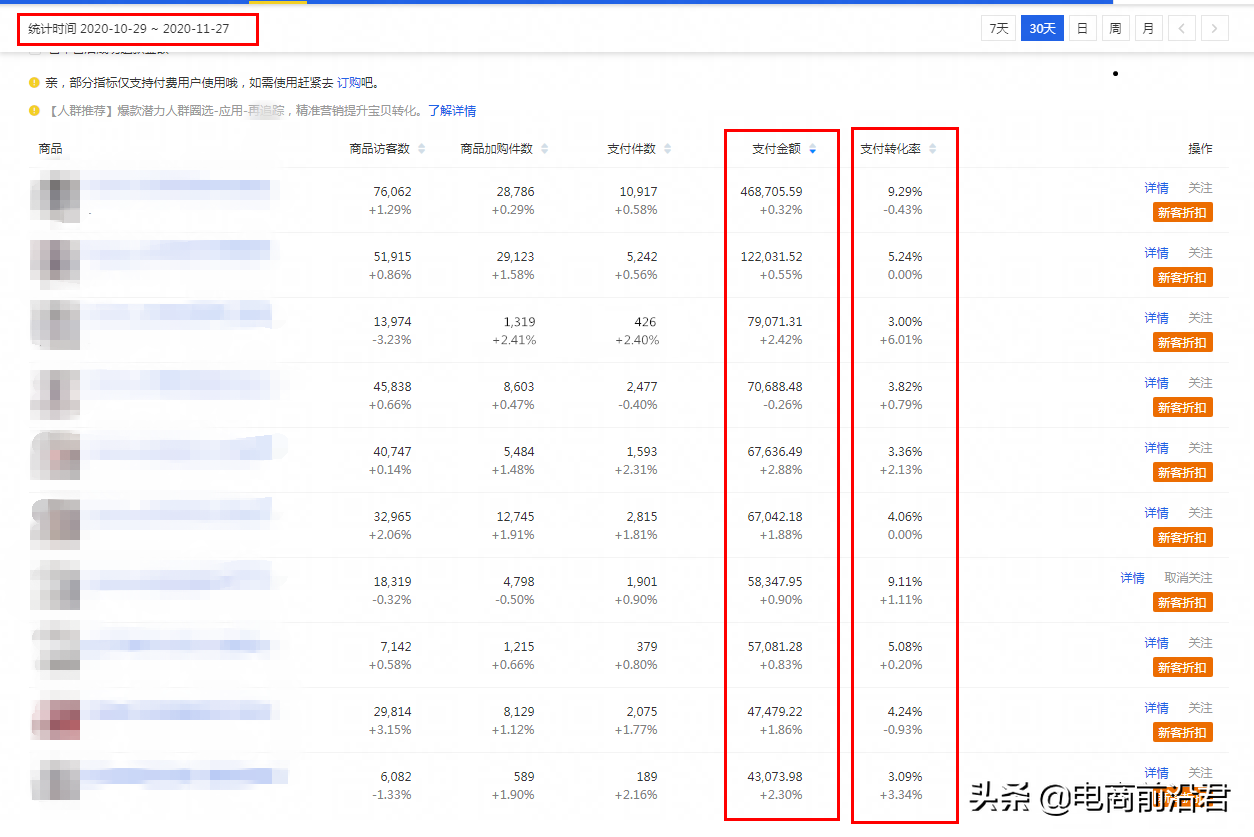
Task: Open the 了解详情 link
Action: [x=452, y=111]
